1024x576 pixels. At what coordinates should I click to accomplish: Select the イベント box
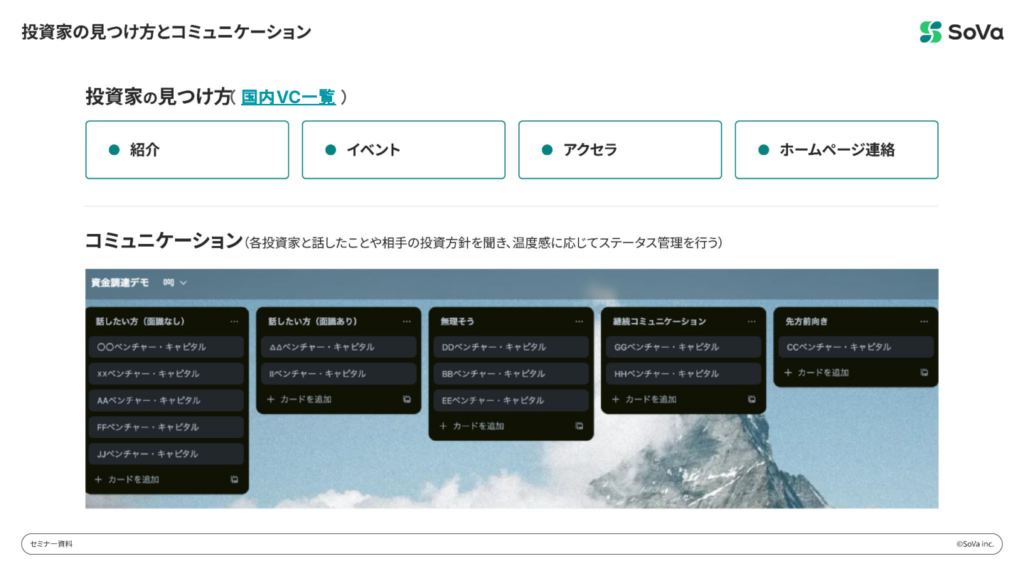[x=403, y=150]
